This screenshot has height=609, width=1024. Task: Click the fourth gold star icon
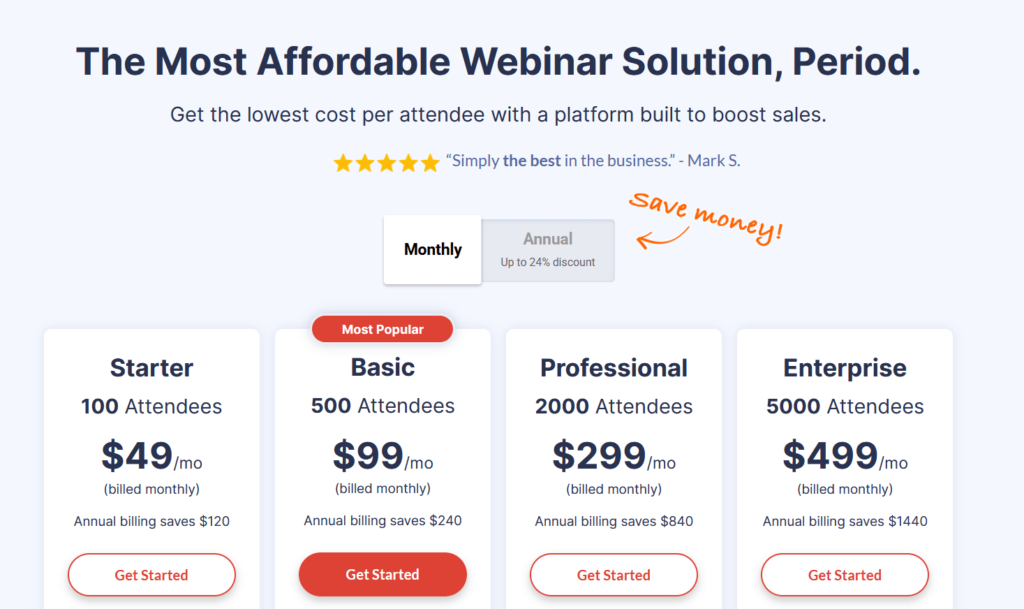(408, 161)
